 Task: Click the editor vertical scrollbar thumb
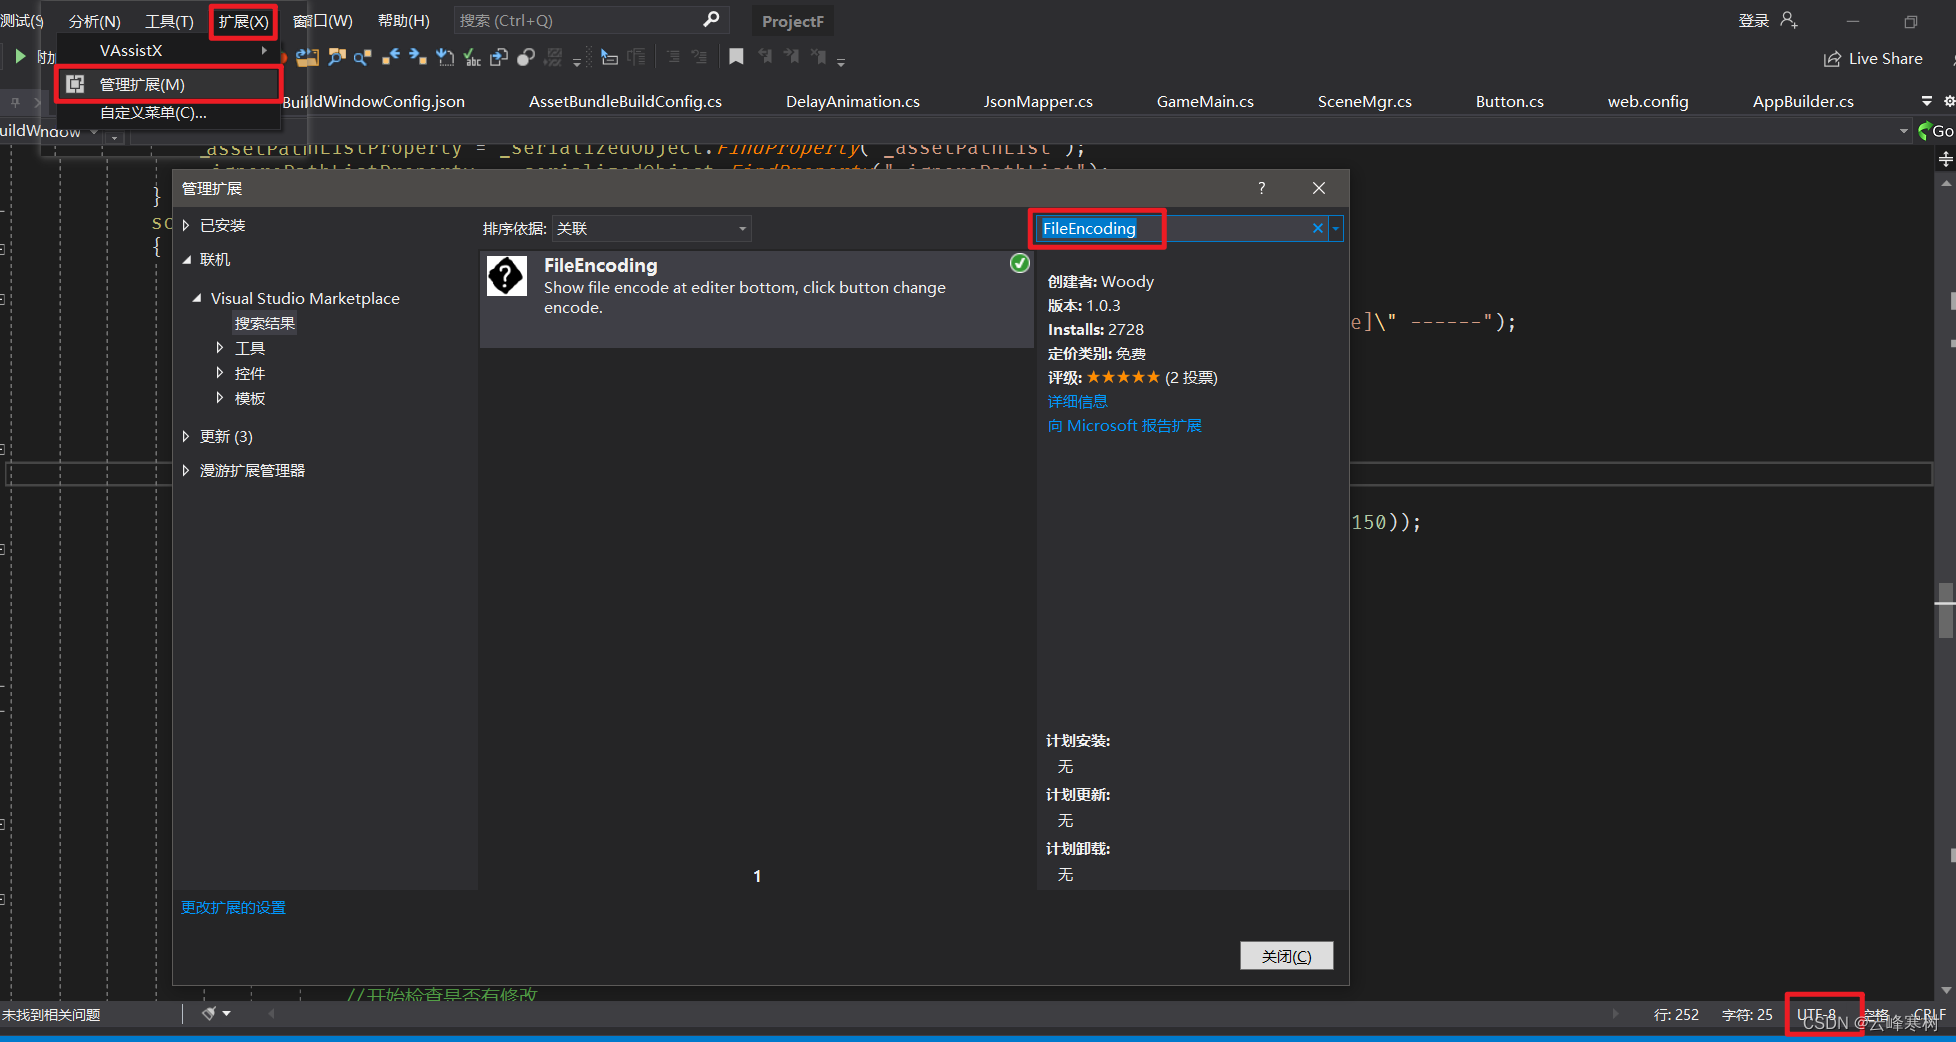coord(1945,610)
